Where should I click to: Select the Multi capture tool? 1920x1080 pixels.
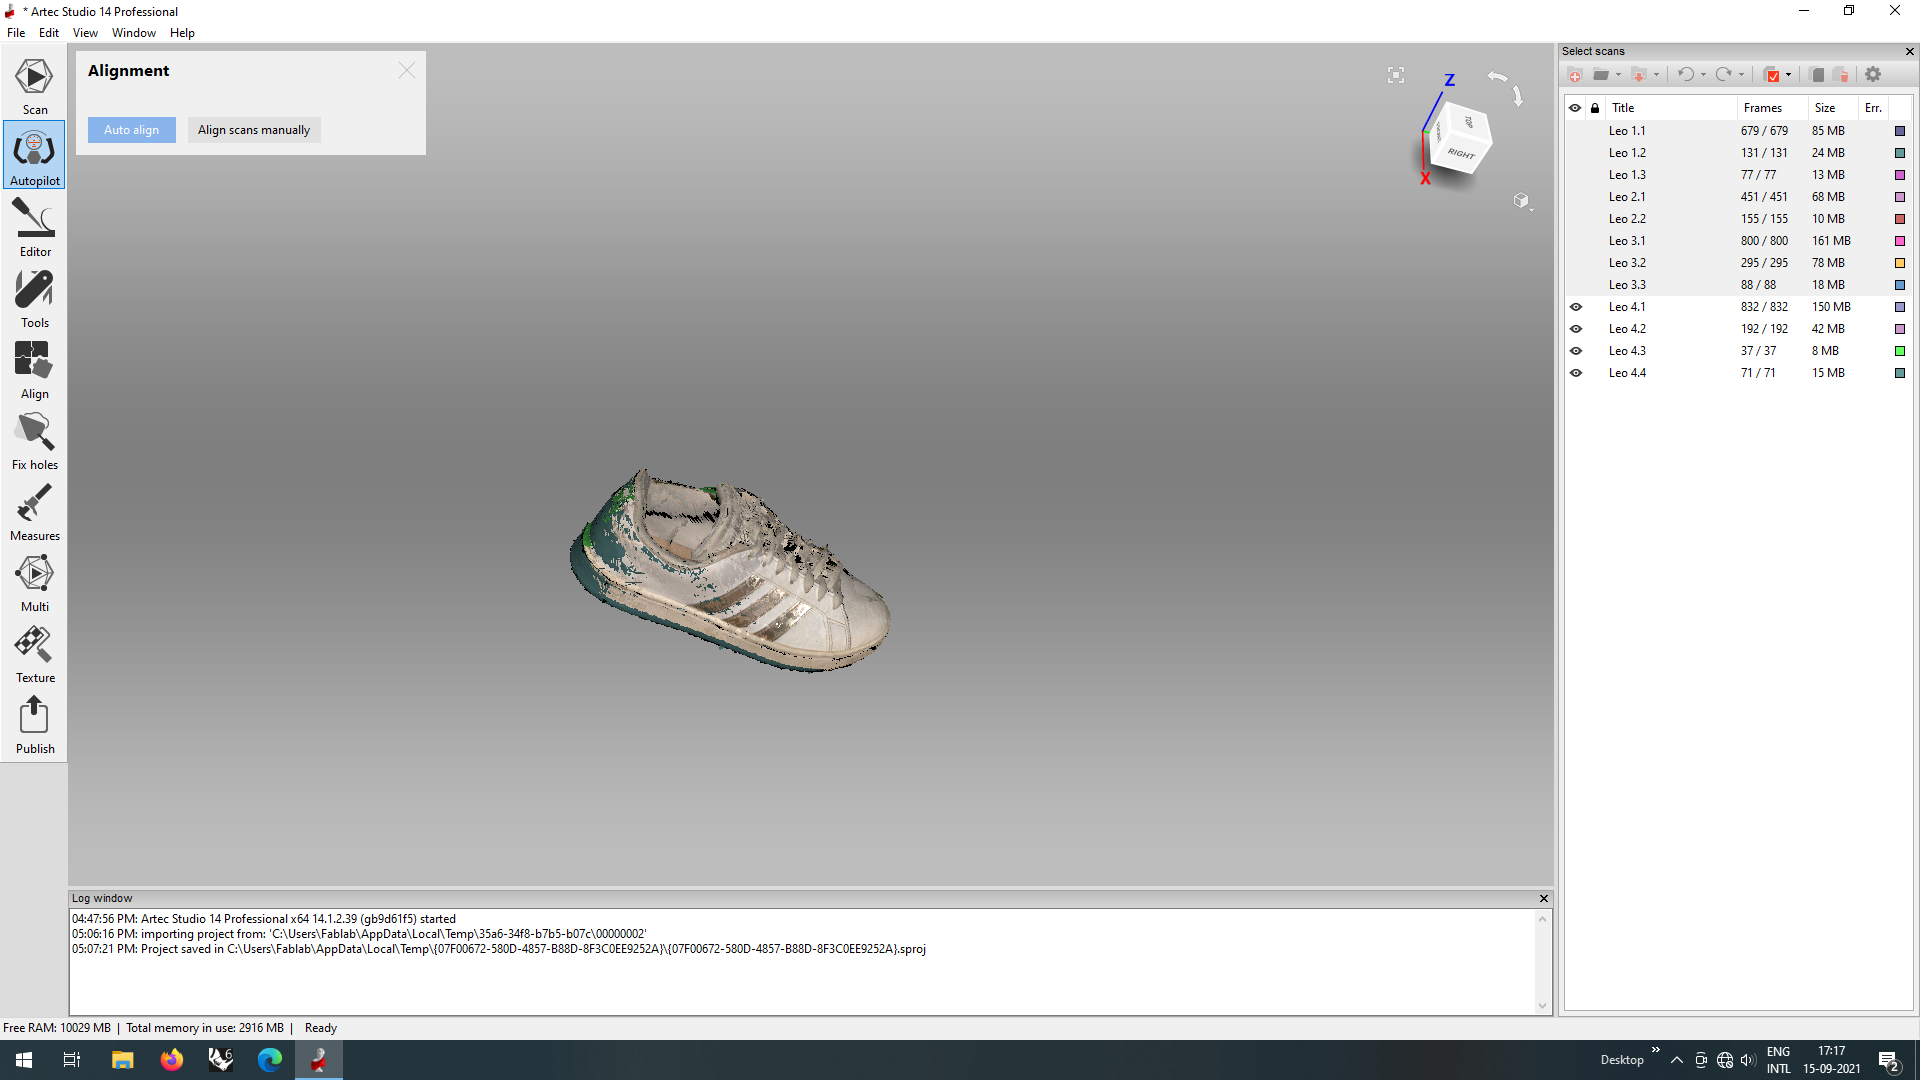34,582
